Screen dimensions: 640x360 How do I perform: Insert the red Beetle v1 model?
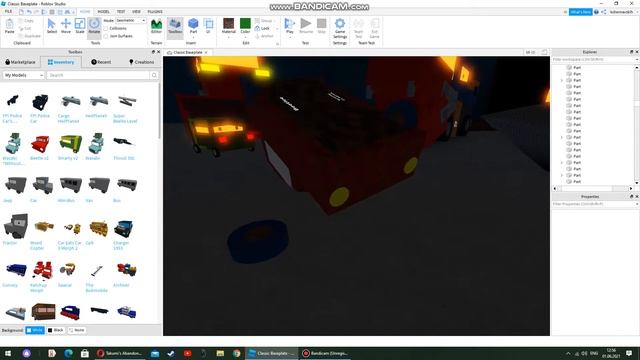(x=40, y=146)
